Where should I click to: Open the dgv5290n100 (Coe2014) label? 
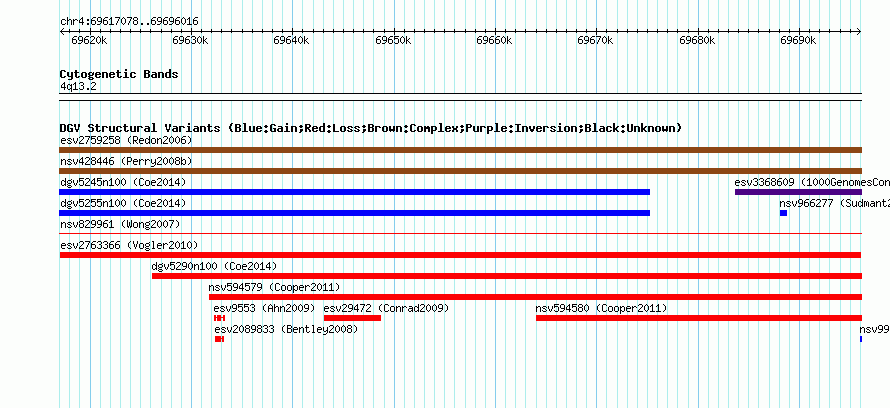click(215, 266)
